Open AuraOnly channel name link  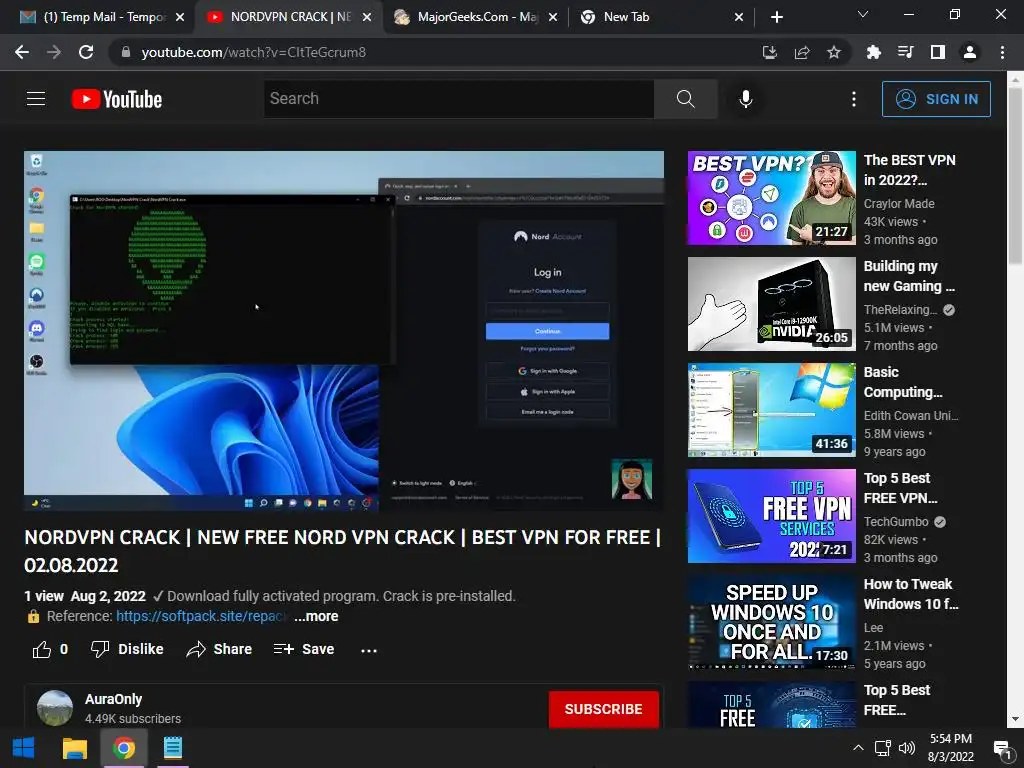114,699
